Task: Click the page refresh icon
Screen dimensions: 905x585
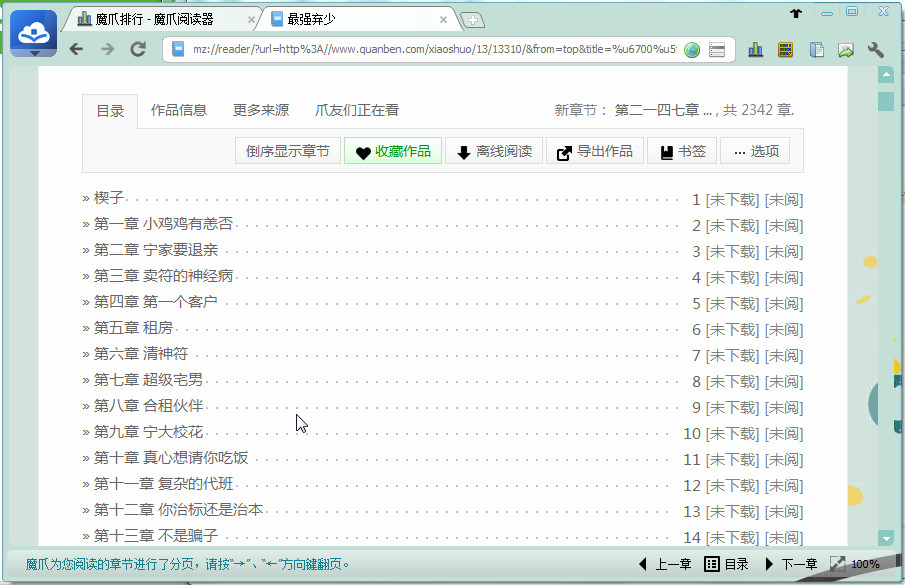Action: pyautogui.click(x=138, y=48)
